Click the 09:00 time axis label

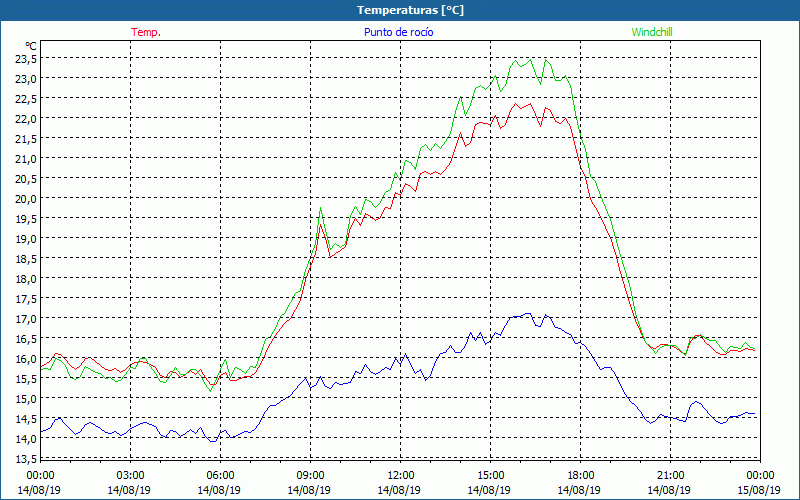pyautogui.click(x=311, y=475)
